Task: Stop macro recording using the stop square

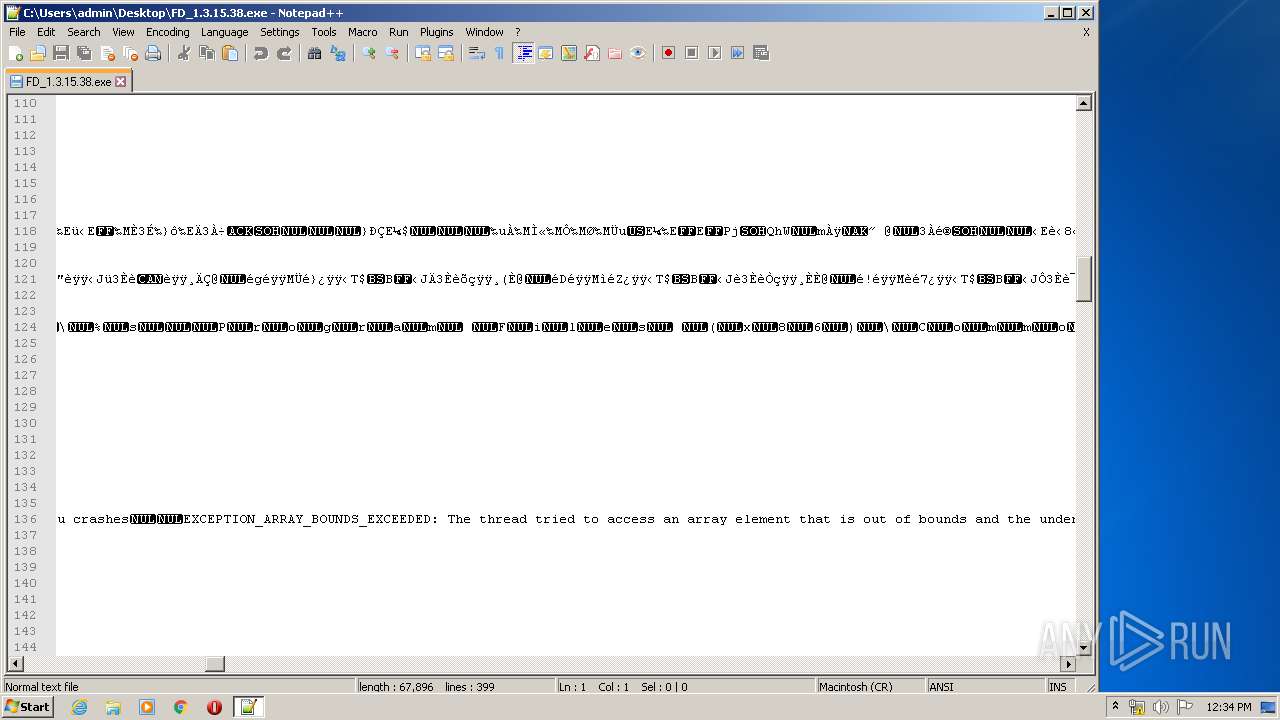Action: point(691,53)
